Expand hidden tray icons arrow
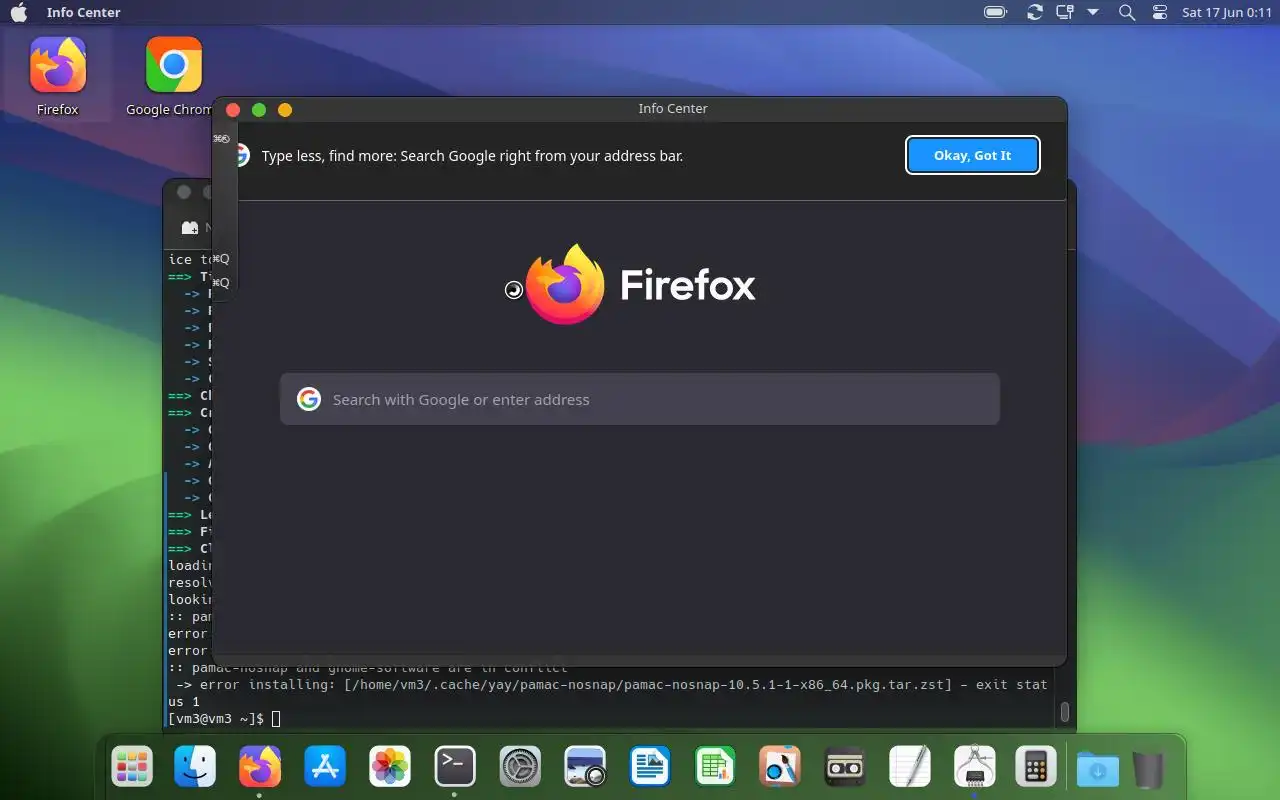 point(1093,12)
